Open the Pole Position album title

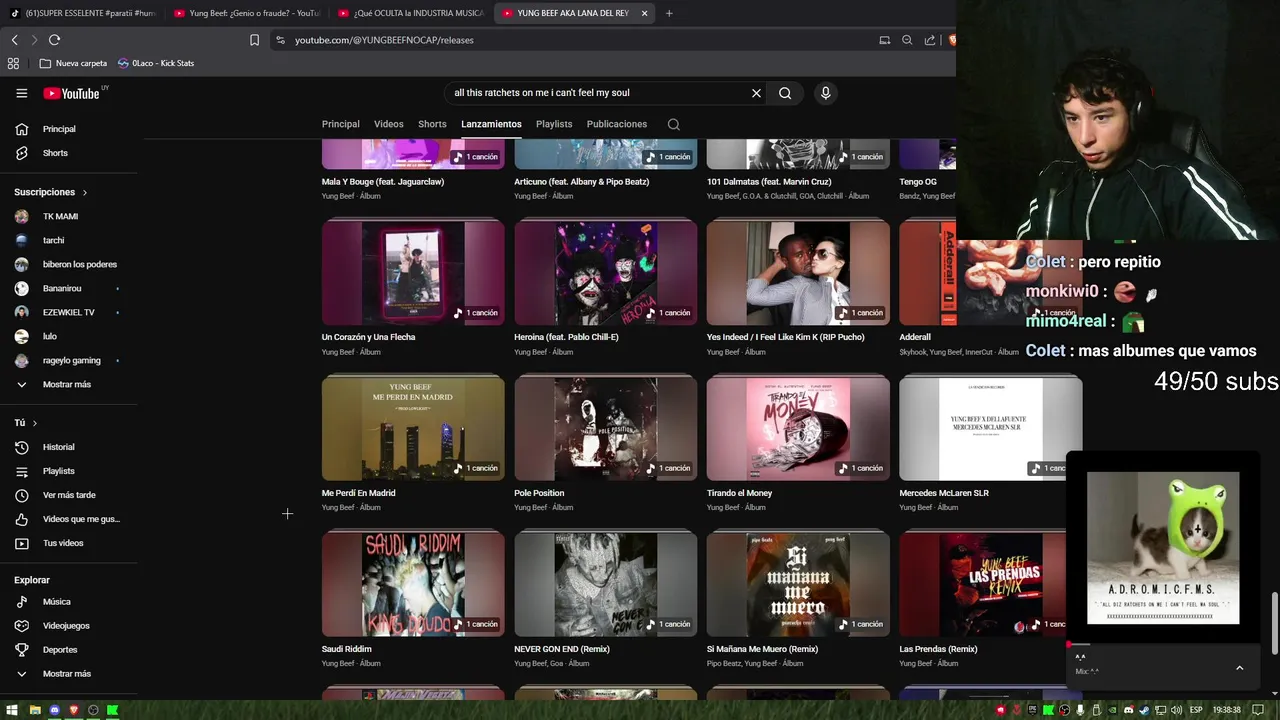[x=539, y=493]
